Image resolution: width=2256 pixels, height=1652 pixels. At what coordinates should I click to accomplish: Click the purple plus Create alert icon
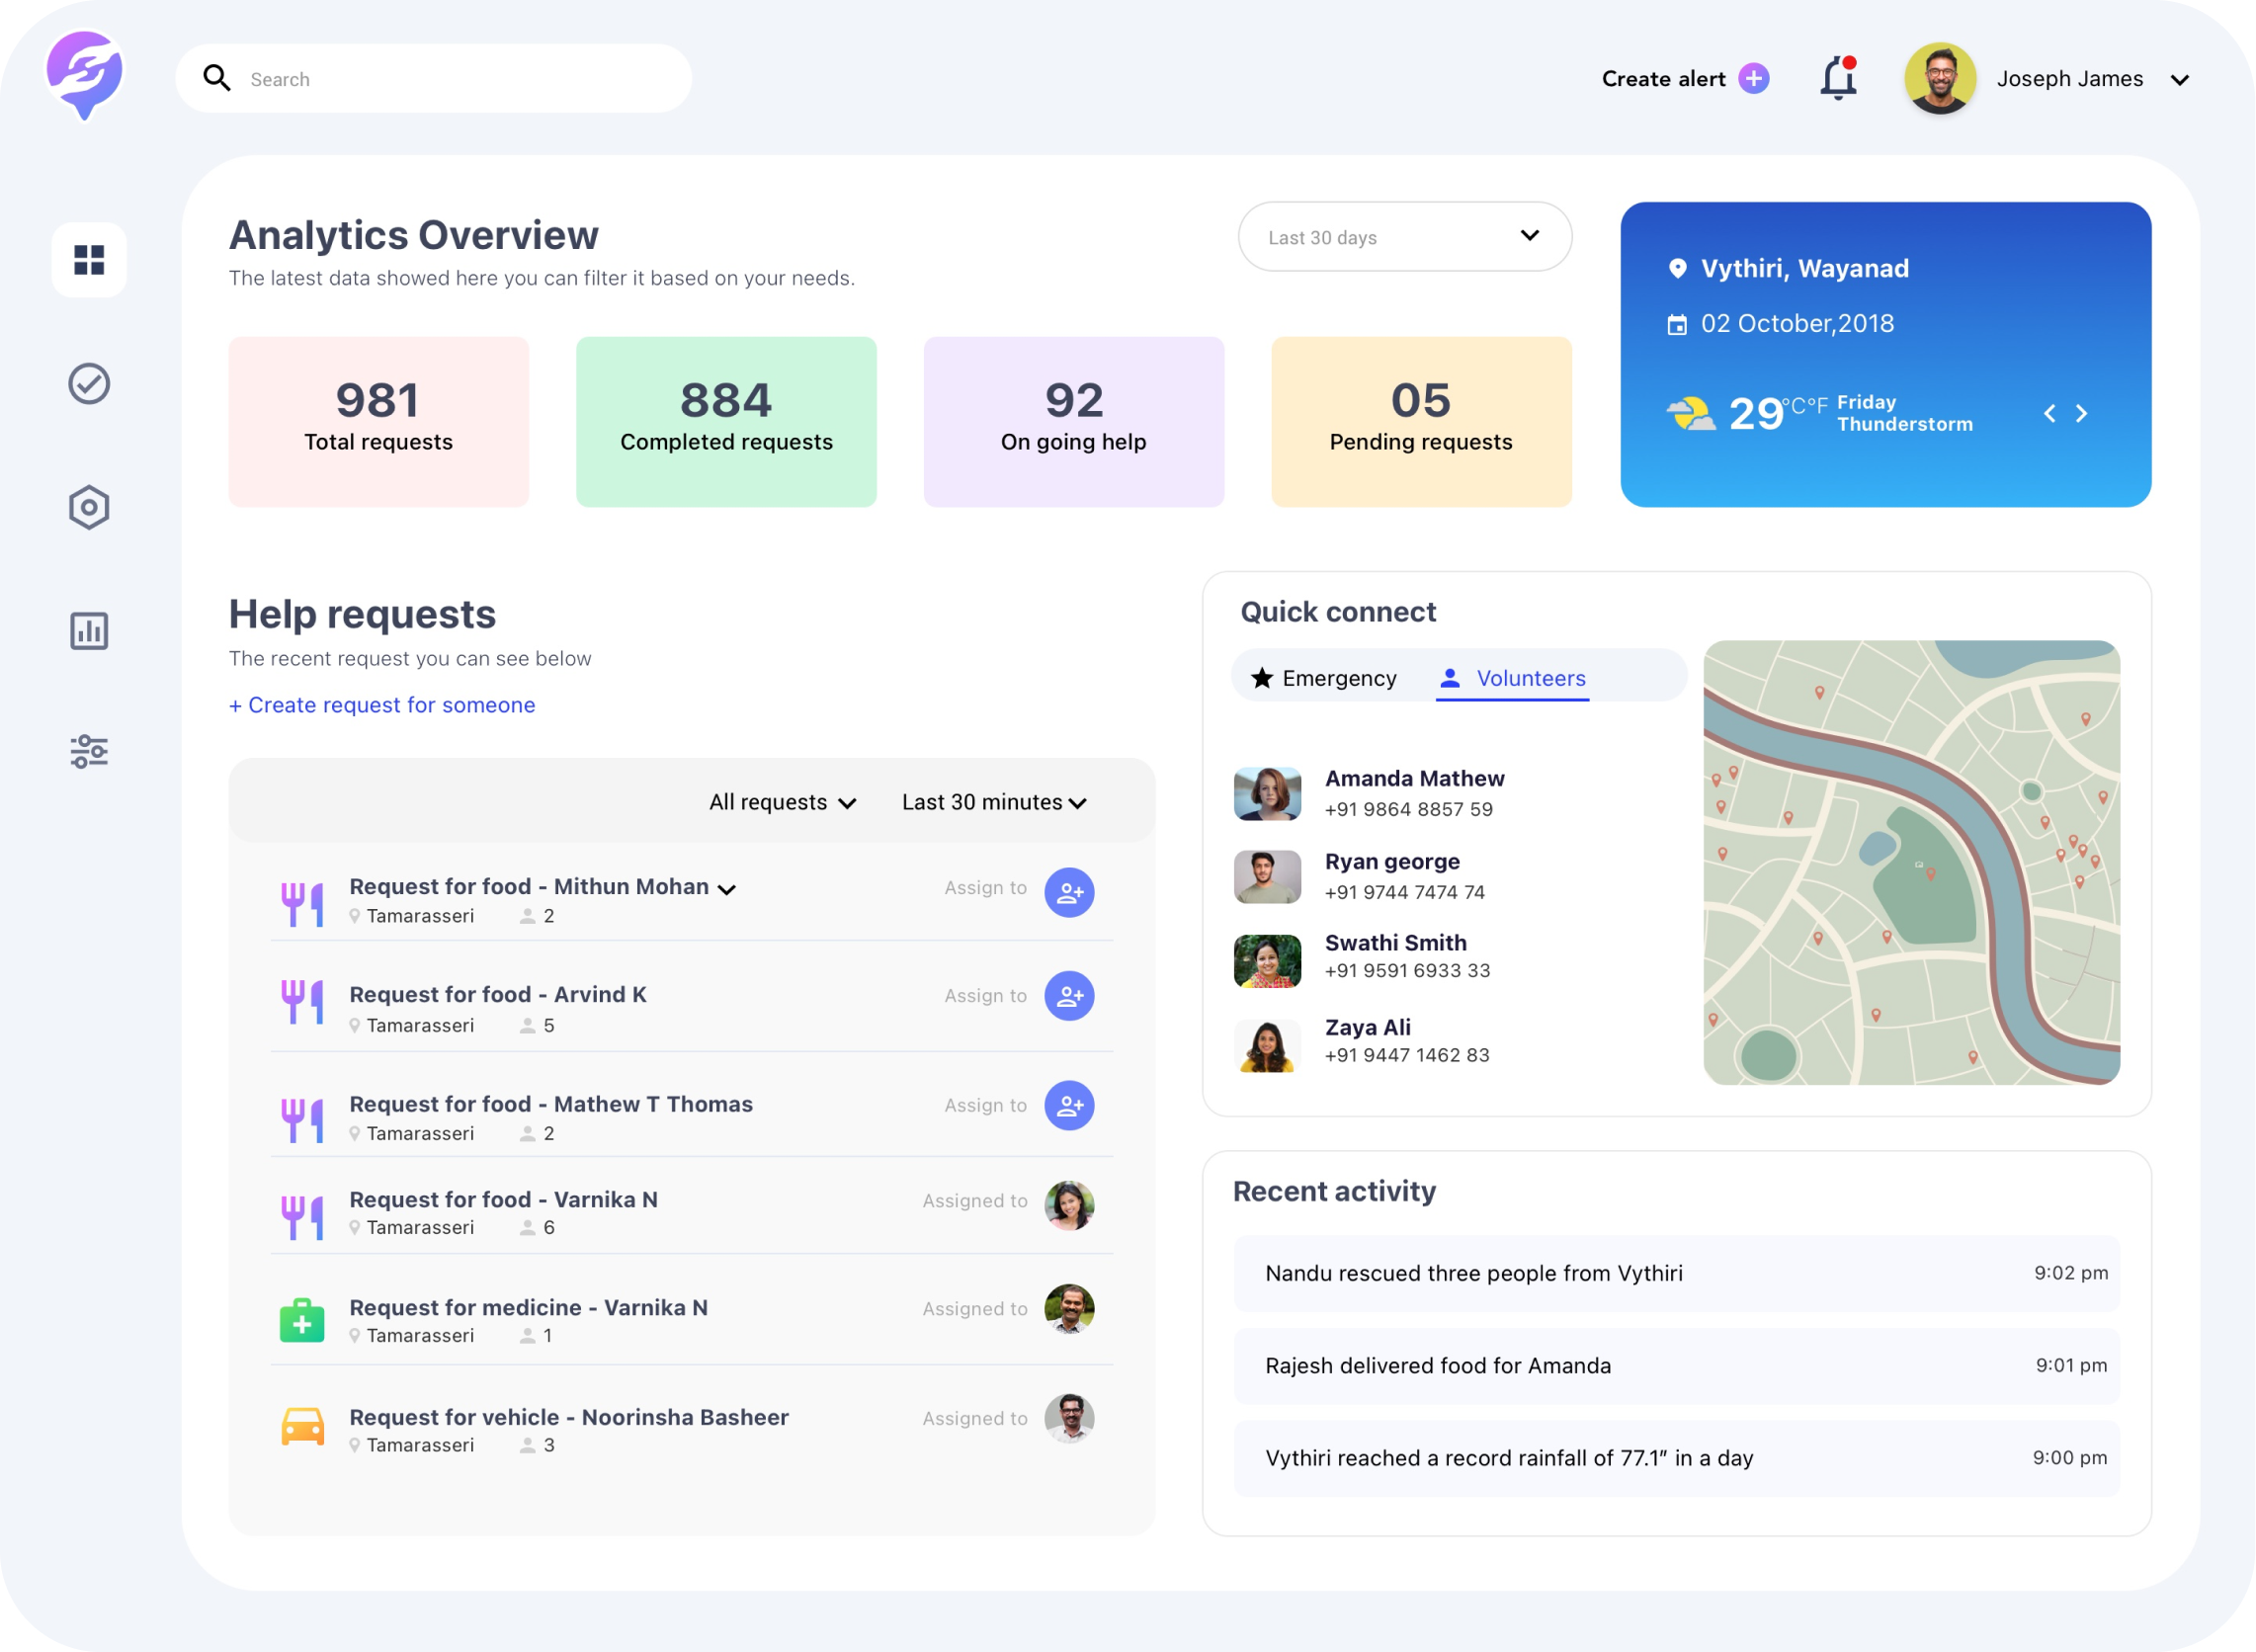(1754, 78)
